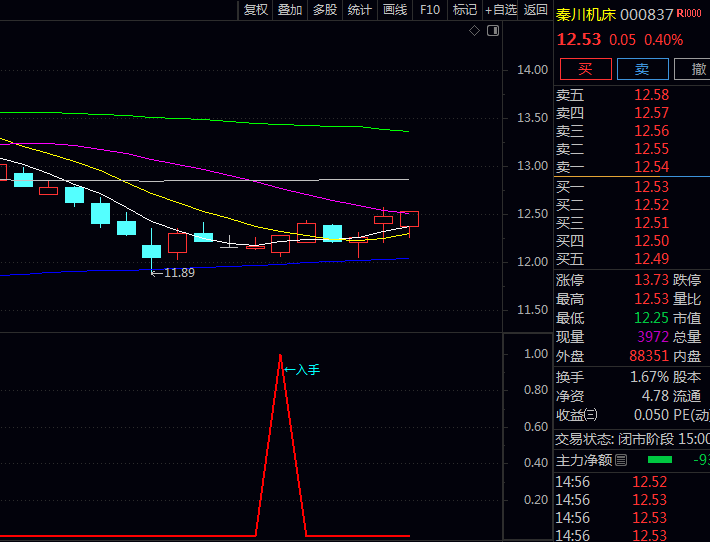Image resolution: width=710 pixels, height=542 pixels.
Task: Open the 多股 multi-stock view
Action: click(x=325, y=10)
